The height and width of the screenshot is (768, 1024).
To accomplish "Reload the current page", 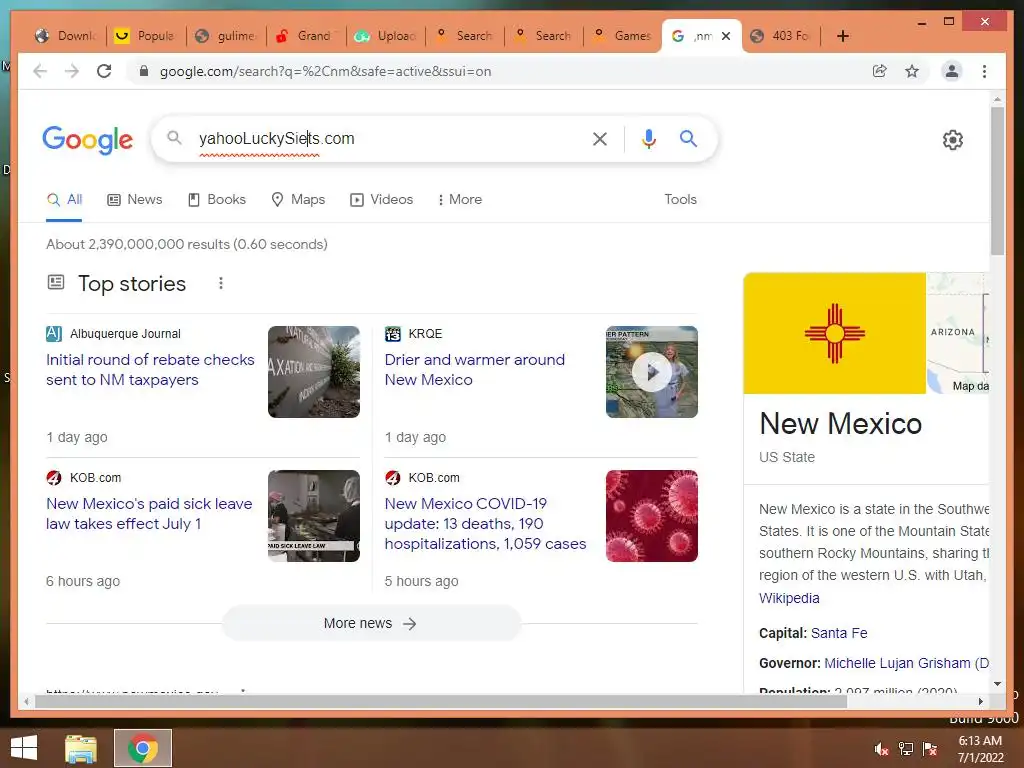I will tap(104, 71).
